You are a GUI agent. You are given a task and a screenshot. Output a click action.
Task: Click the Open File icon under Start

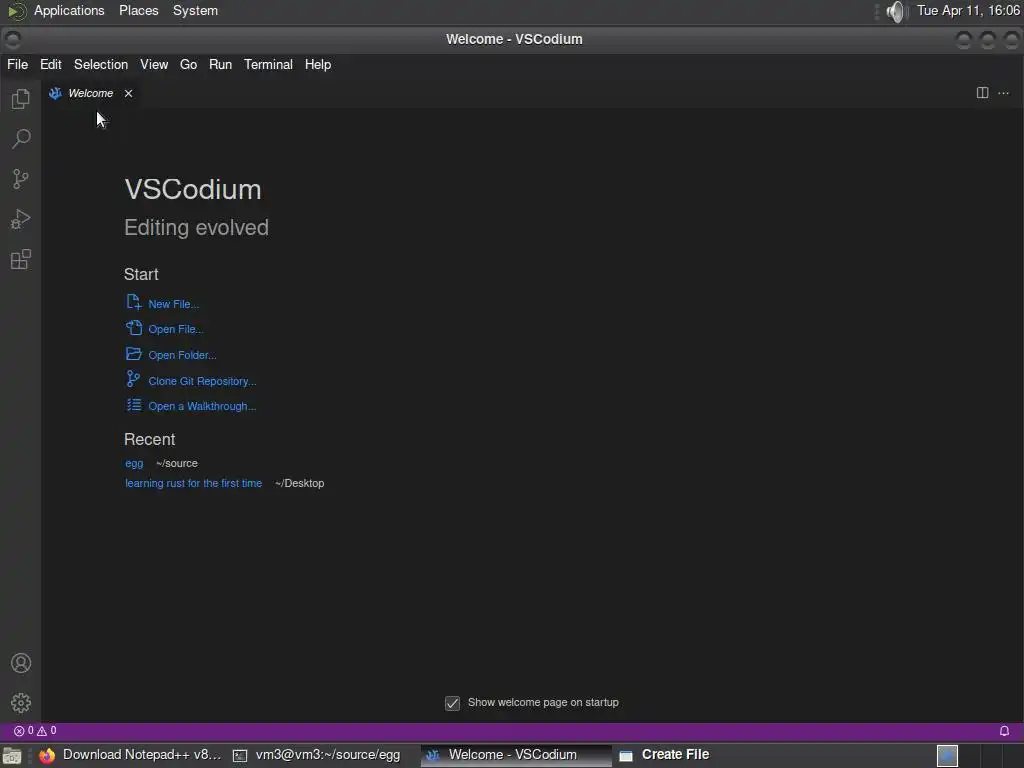[x=133, y=328]
